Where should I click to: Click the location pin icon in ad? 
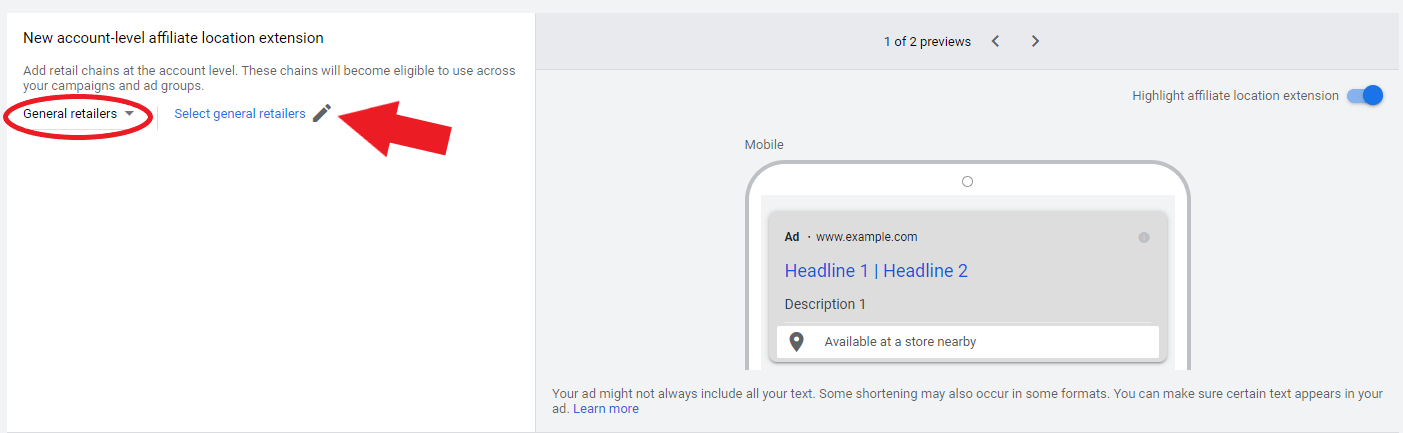click(x=796, y=342)
